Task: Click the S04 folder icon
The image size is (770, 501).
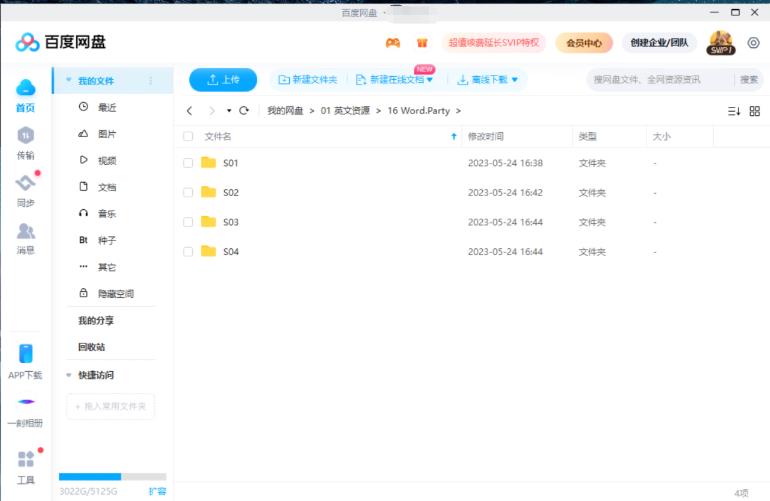Action: [209, 251]
